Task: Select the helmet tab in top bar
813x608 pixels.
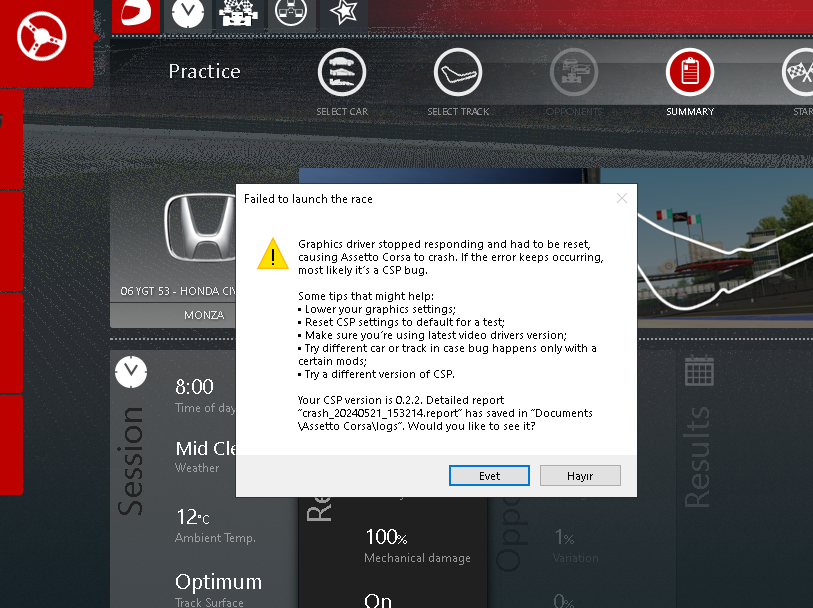Action: coord(136,14)
